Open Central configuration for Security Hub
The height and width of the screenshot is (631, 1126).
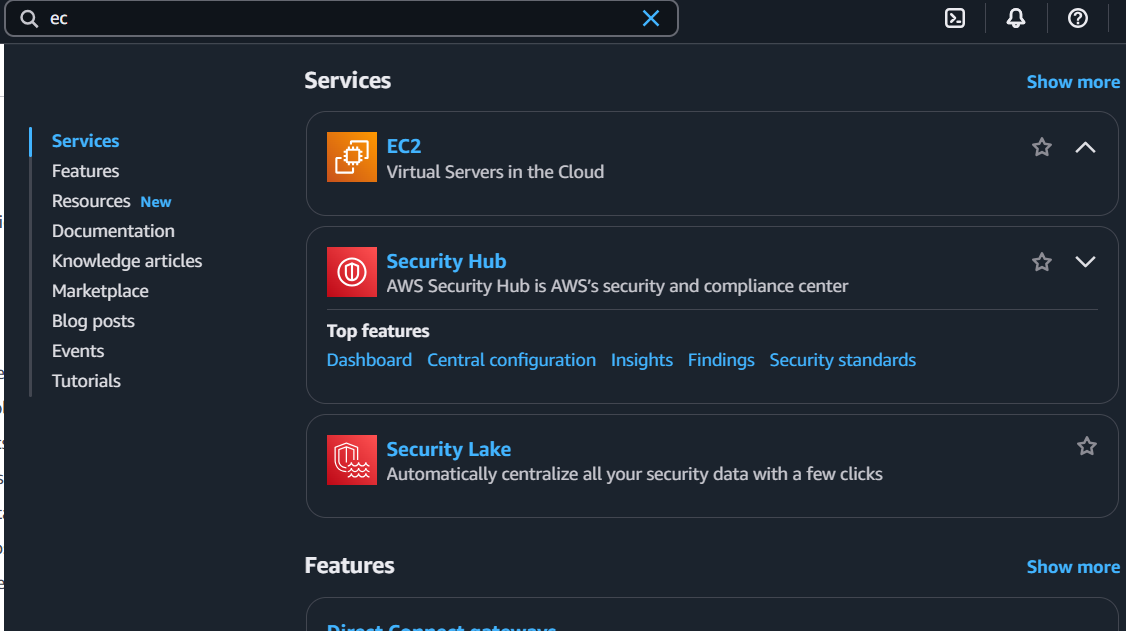511,359
